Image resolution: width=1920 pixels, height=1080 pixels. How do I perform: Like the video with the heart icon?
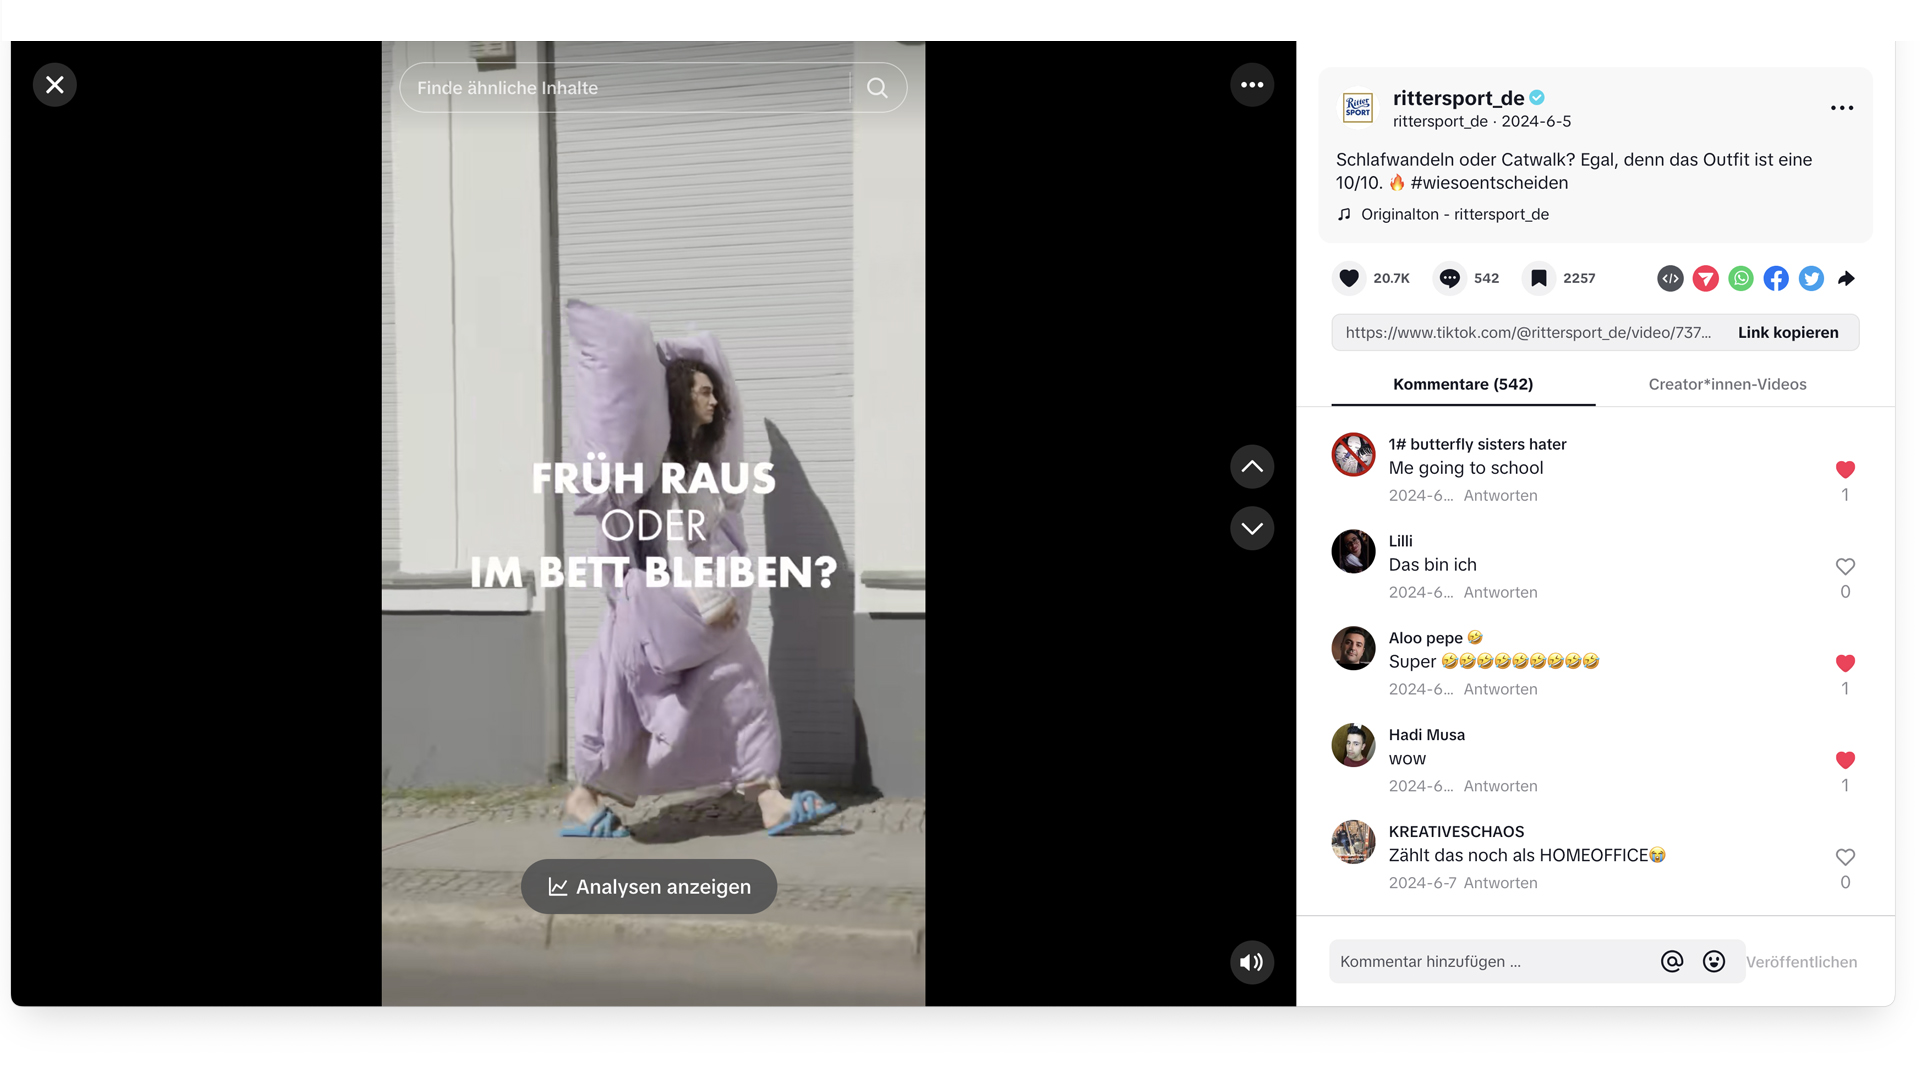1348,278
